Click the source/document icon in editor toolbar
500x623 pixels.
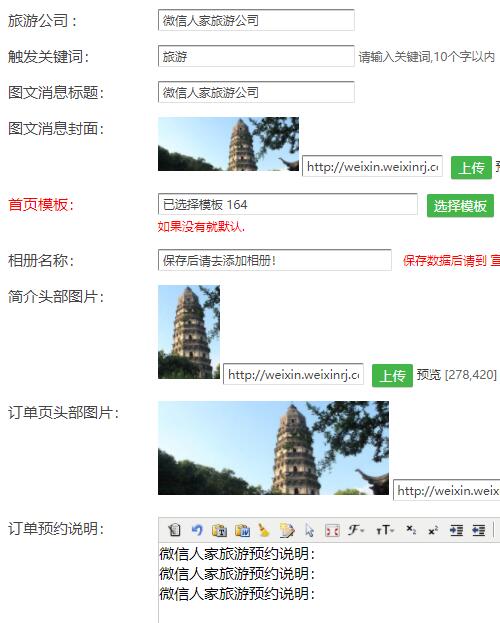click(x=174, y=530)
